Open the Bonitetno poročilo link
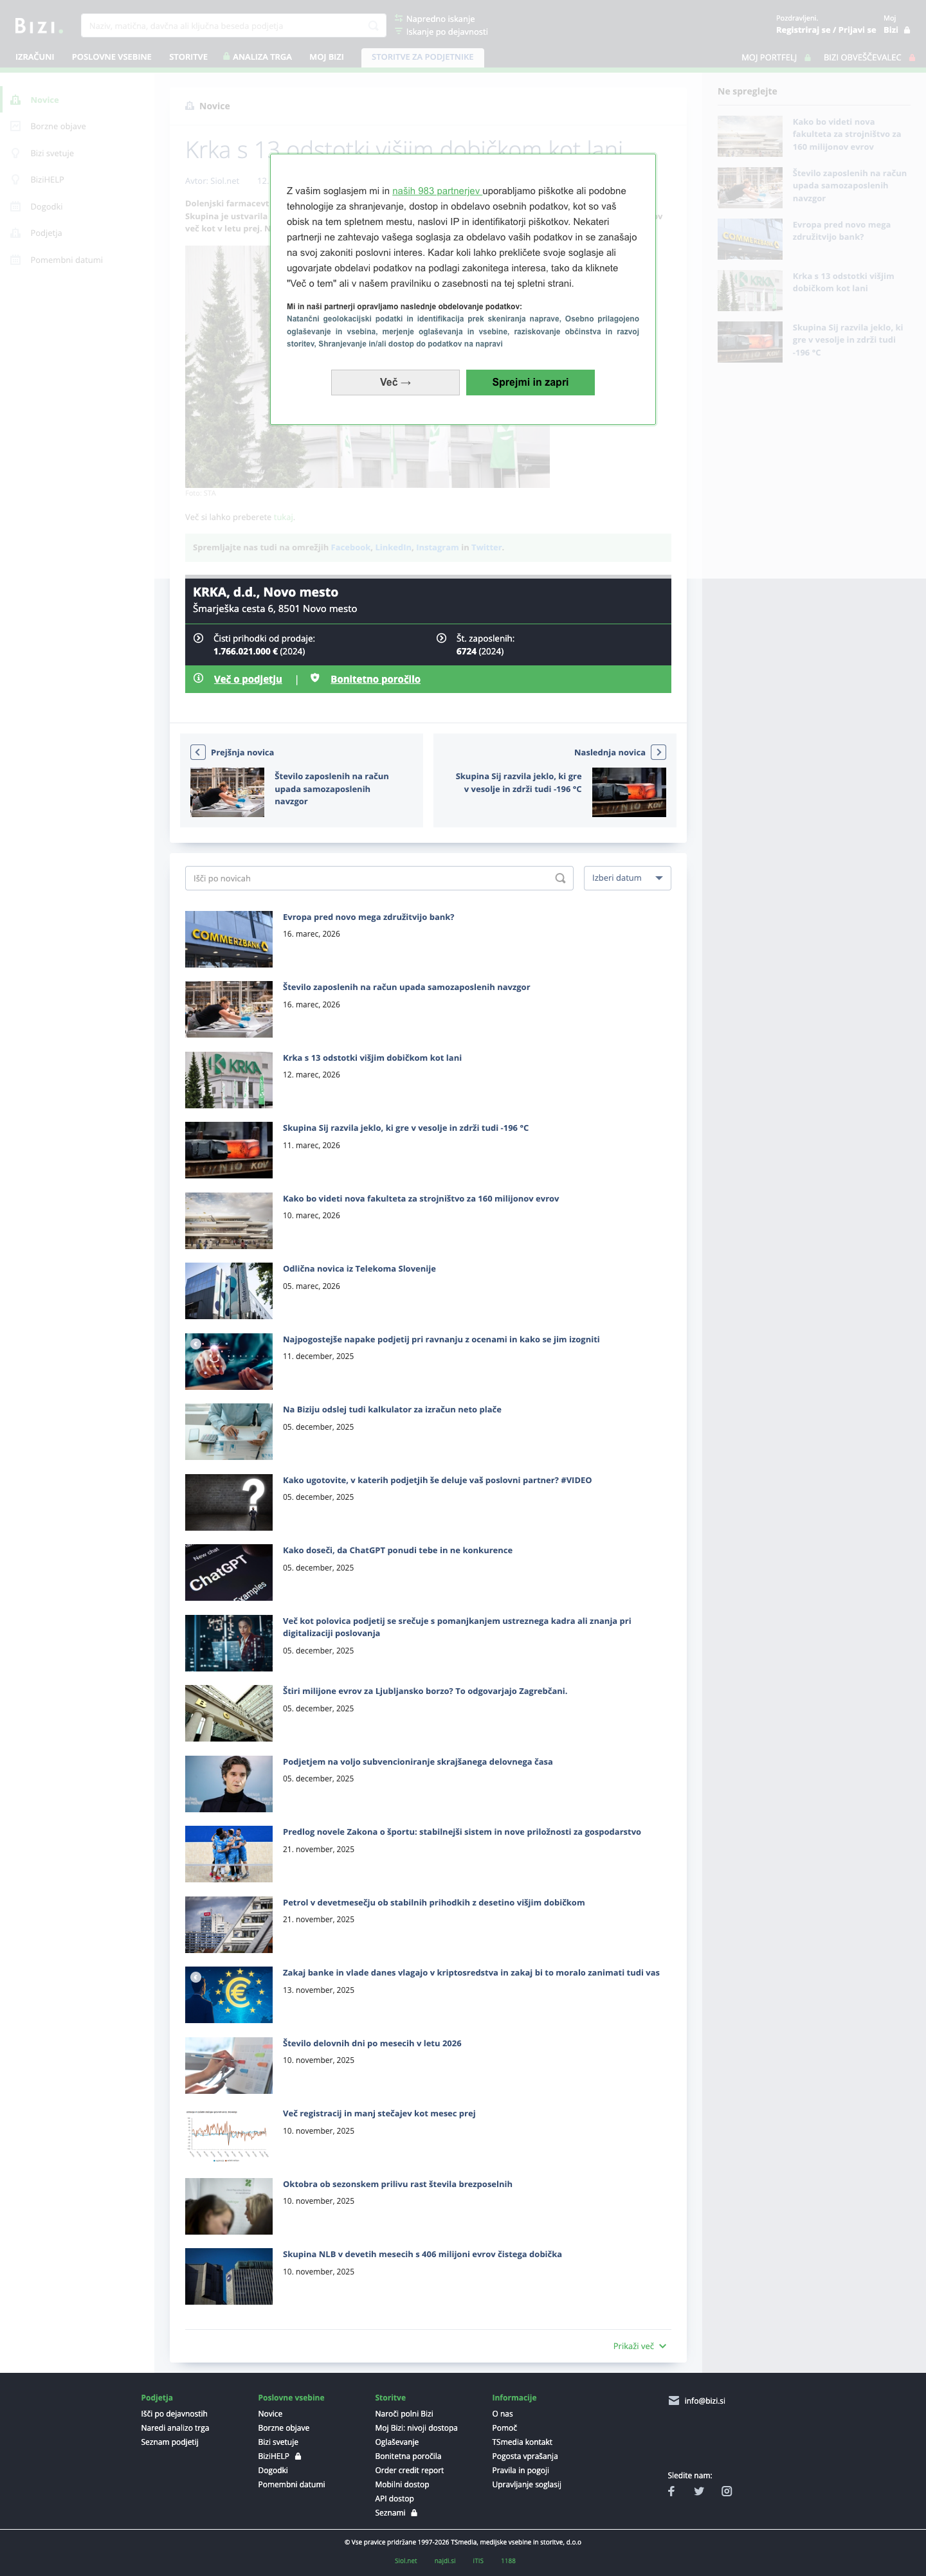The image size is (926, 2576). coord(375,679)
